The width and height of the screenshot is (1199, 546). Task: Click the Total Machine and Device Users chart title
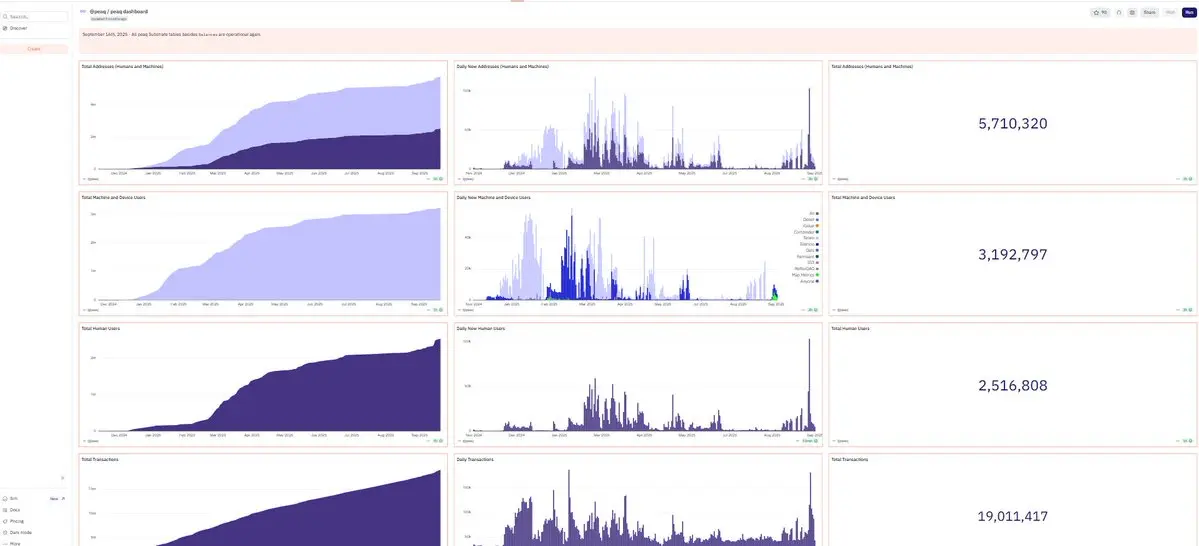[x=113, y=197]
